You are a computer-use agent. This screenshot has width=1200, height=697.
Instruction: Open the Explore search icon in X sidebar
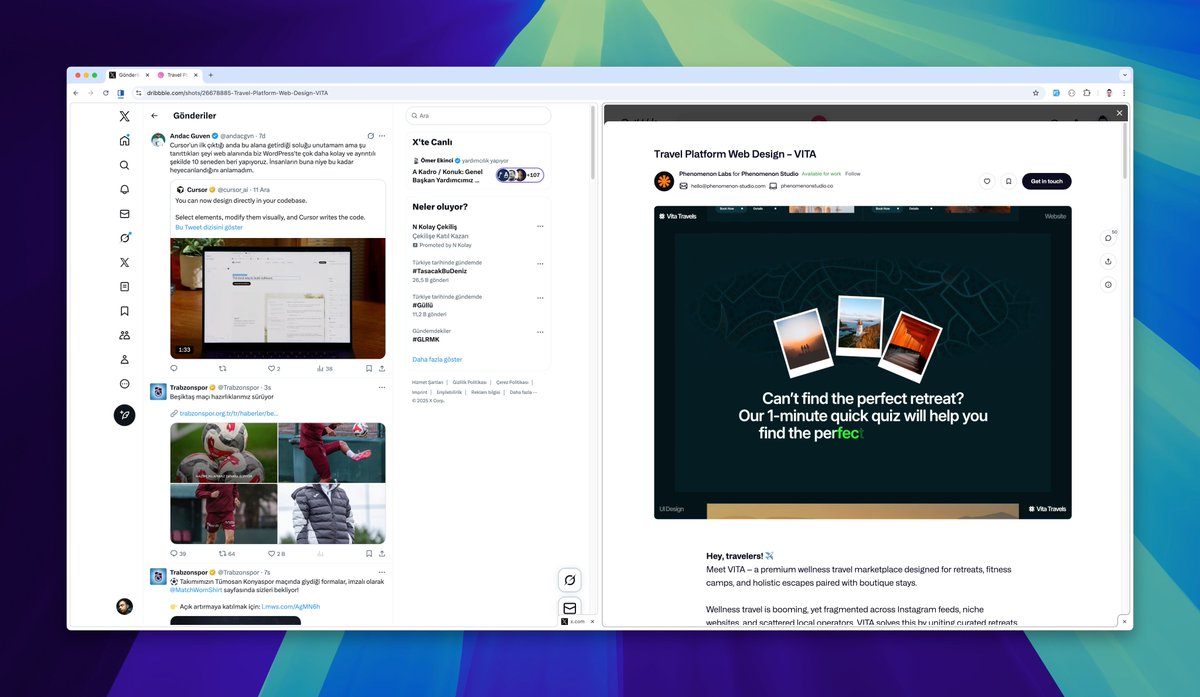(124, 165)
